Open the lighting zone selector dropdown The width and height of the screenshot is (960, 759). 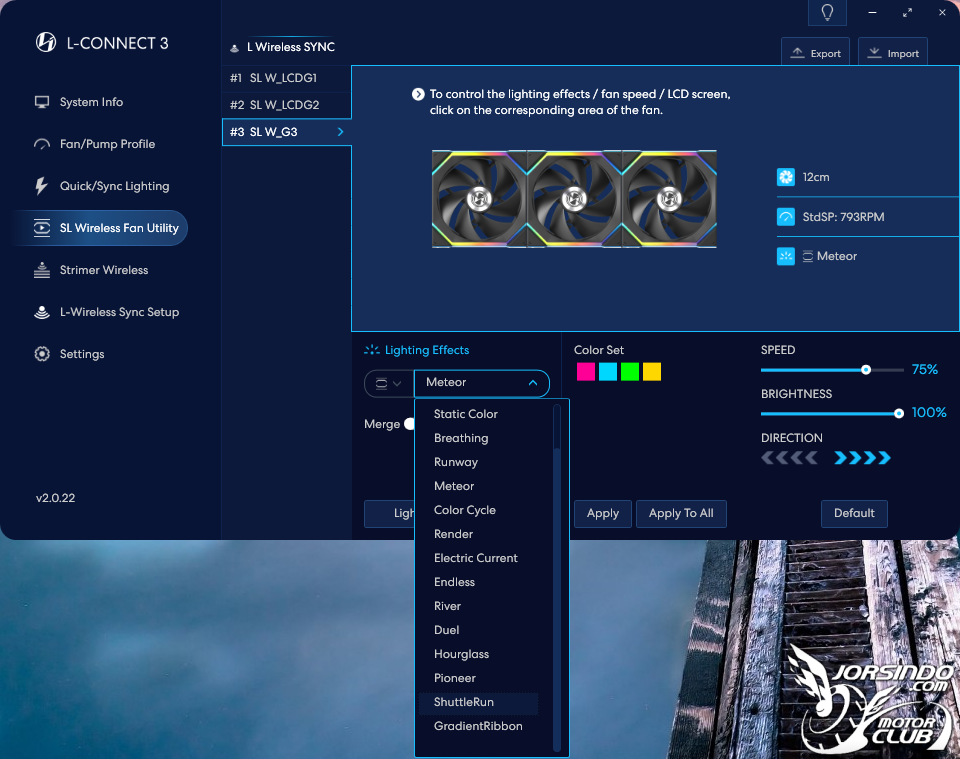point(388,384)
